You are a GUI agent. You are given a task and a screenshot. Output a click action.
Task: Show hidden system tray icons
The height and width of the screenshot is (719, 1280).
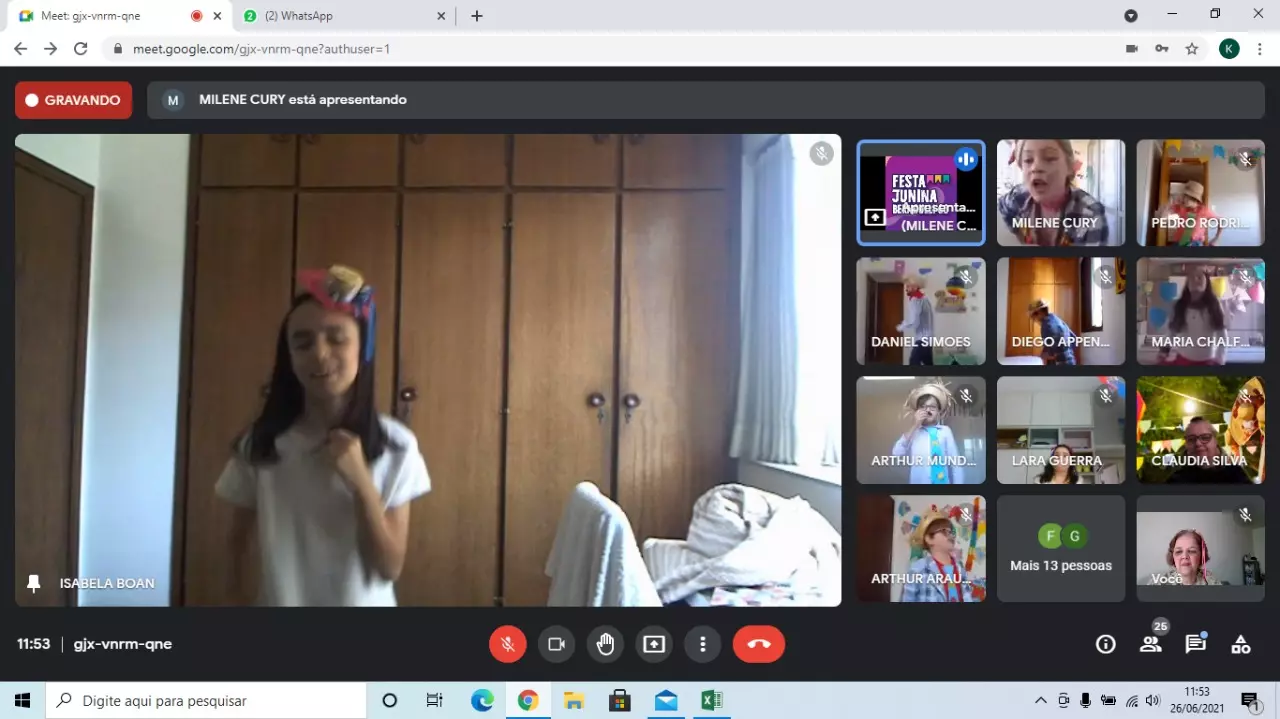[x=1040, y=700]
